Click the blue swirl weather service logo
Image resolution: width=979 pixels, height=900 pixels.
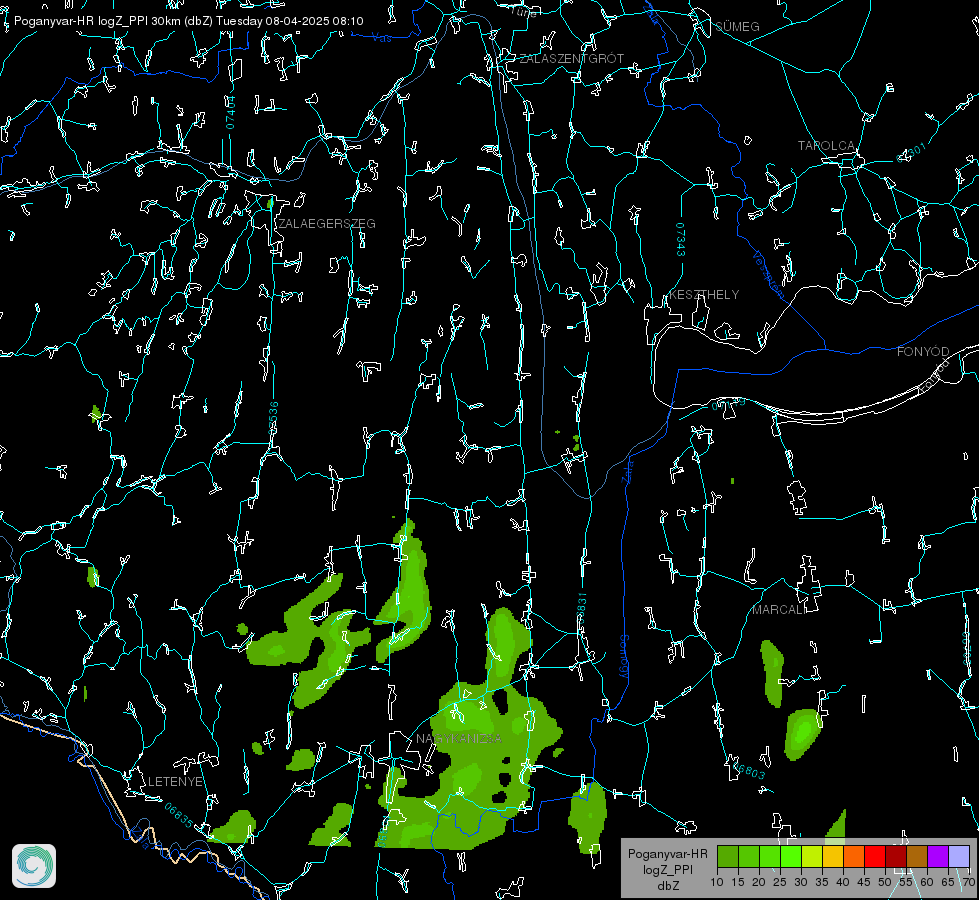[x=34, y=866]
